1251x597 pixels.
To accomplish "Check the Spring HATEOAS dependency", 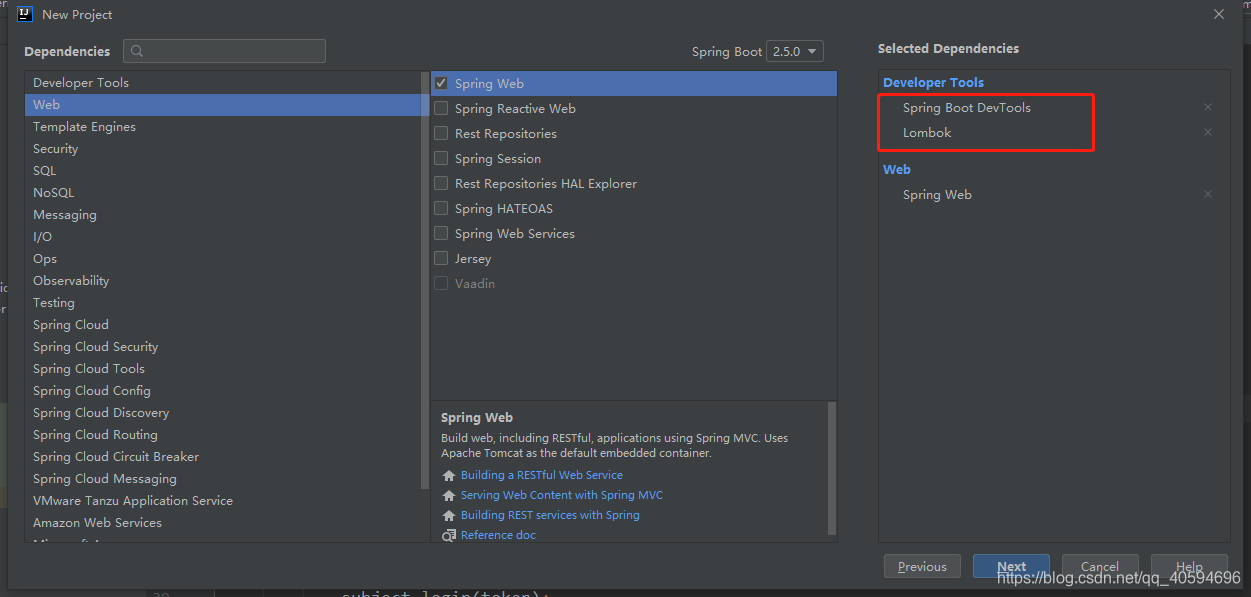I will (x=441, y=208).
